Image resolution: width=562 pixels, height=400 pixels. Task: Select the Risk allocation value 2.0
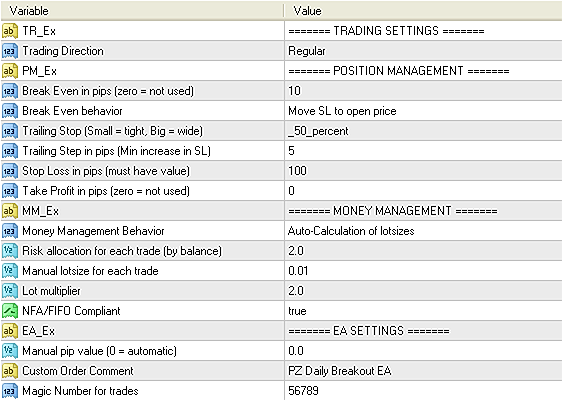tap(423, 251)
